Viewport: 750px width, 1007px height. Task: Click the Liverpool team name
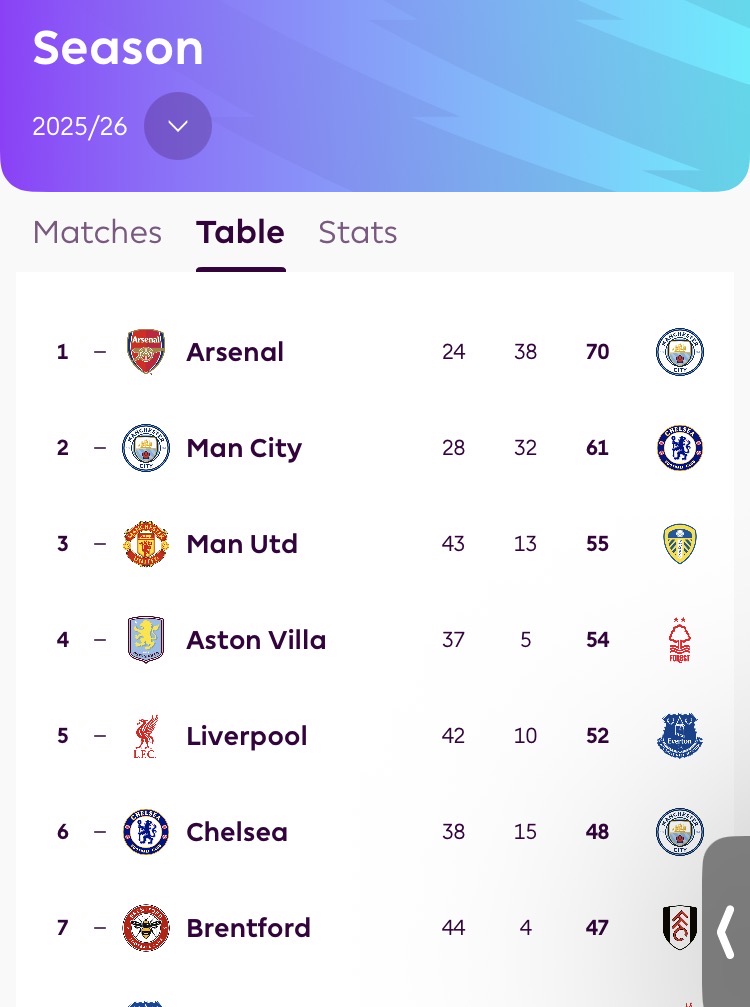point(247,736)
